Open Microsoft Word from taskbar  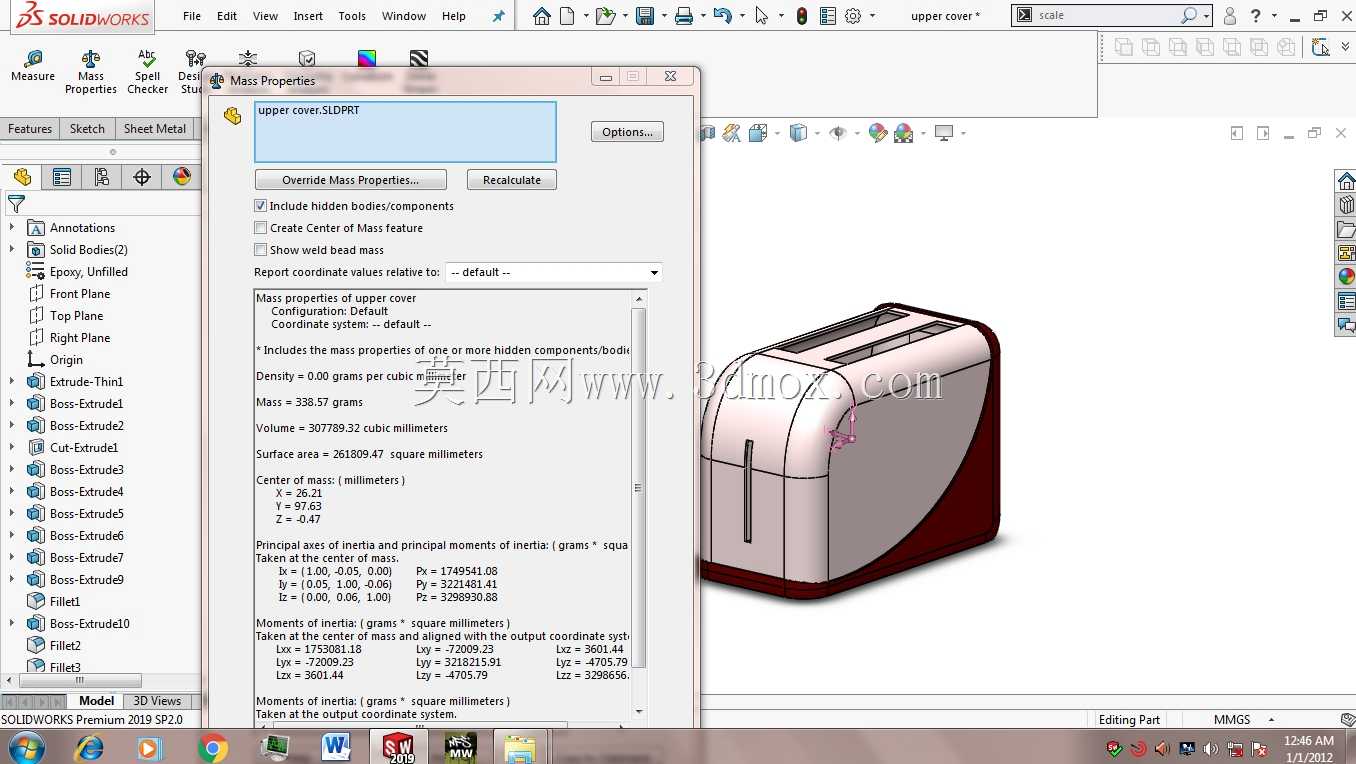(336, 747)
